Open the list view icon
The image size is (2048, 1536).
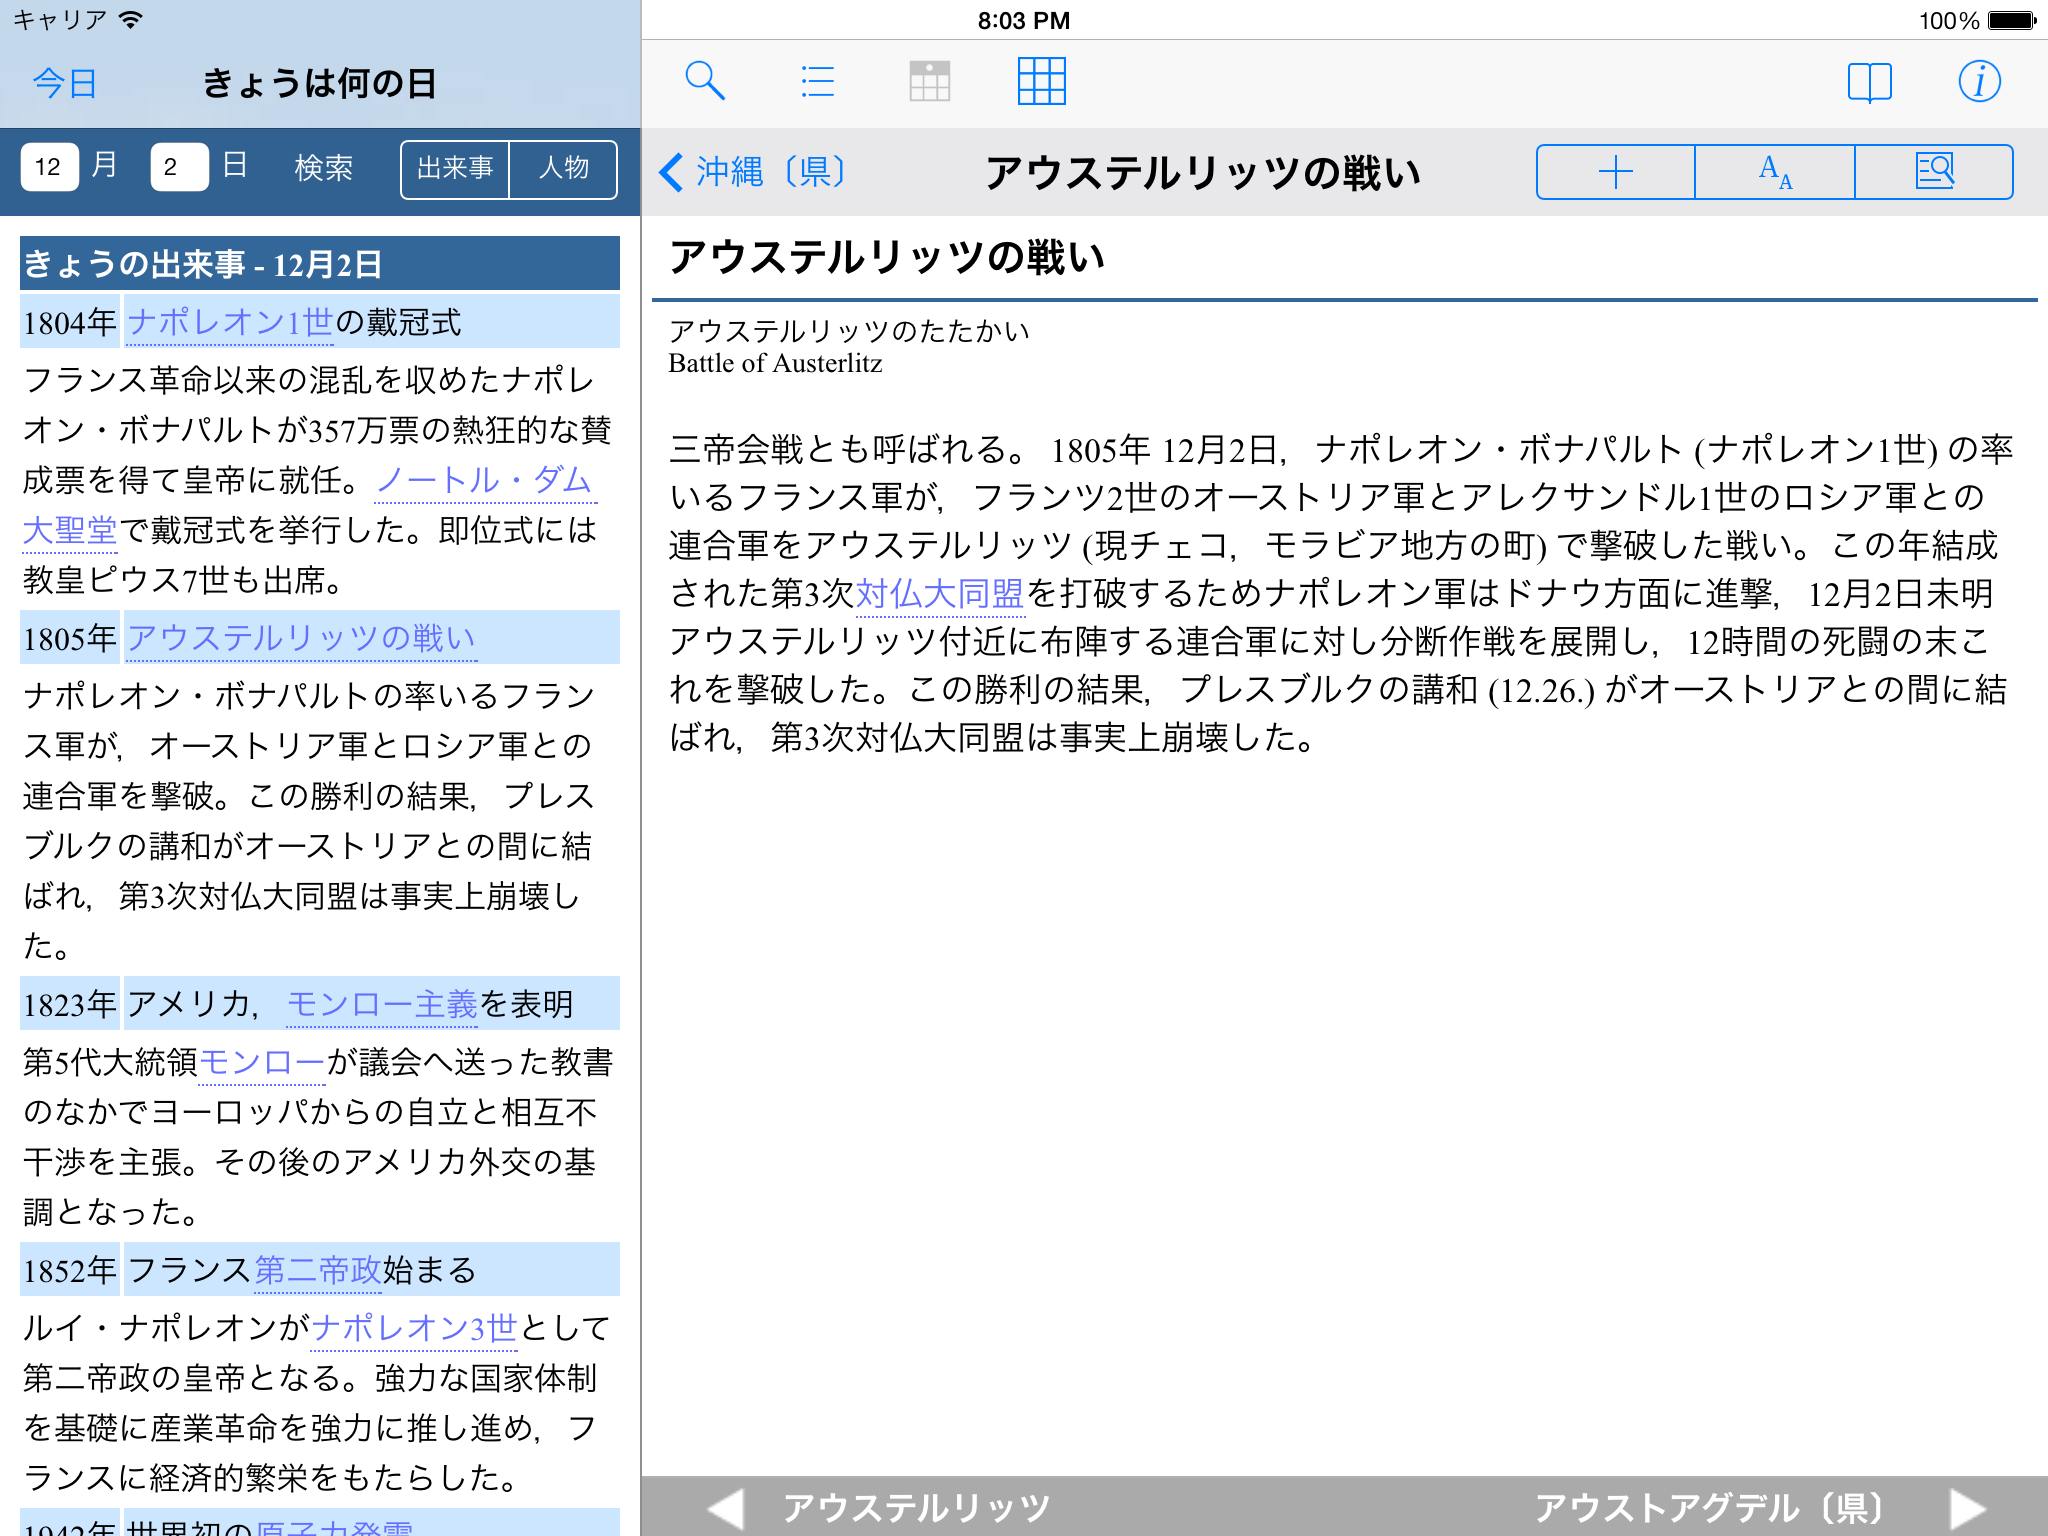click(x=817, y=81)
